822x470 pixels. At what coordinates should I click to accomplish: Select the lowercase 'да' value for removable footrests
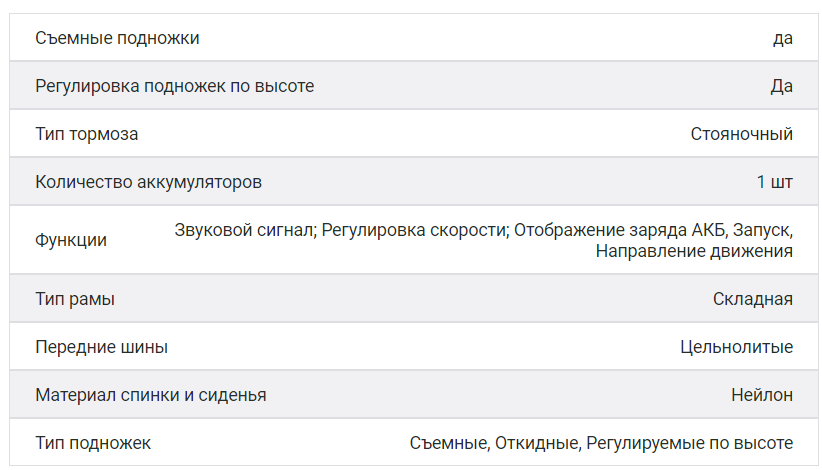point(782,38)
